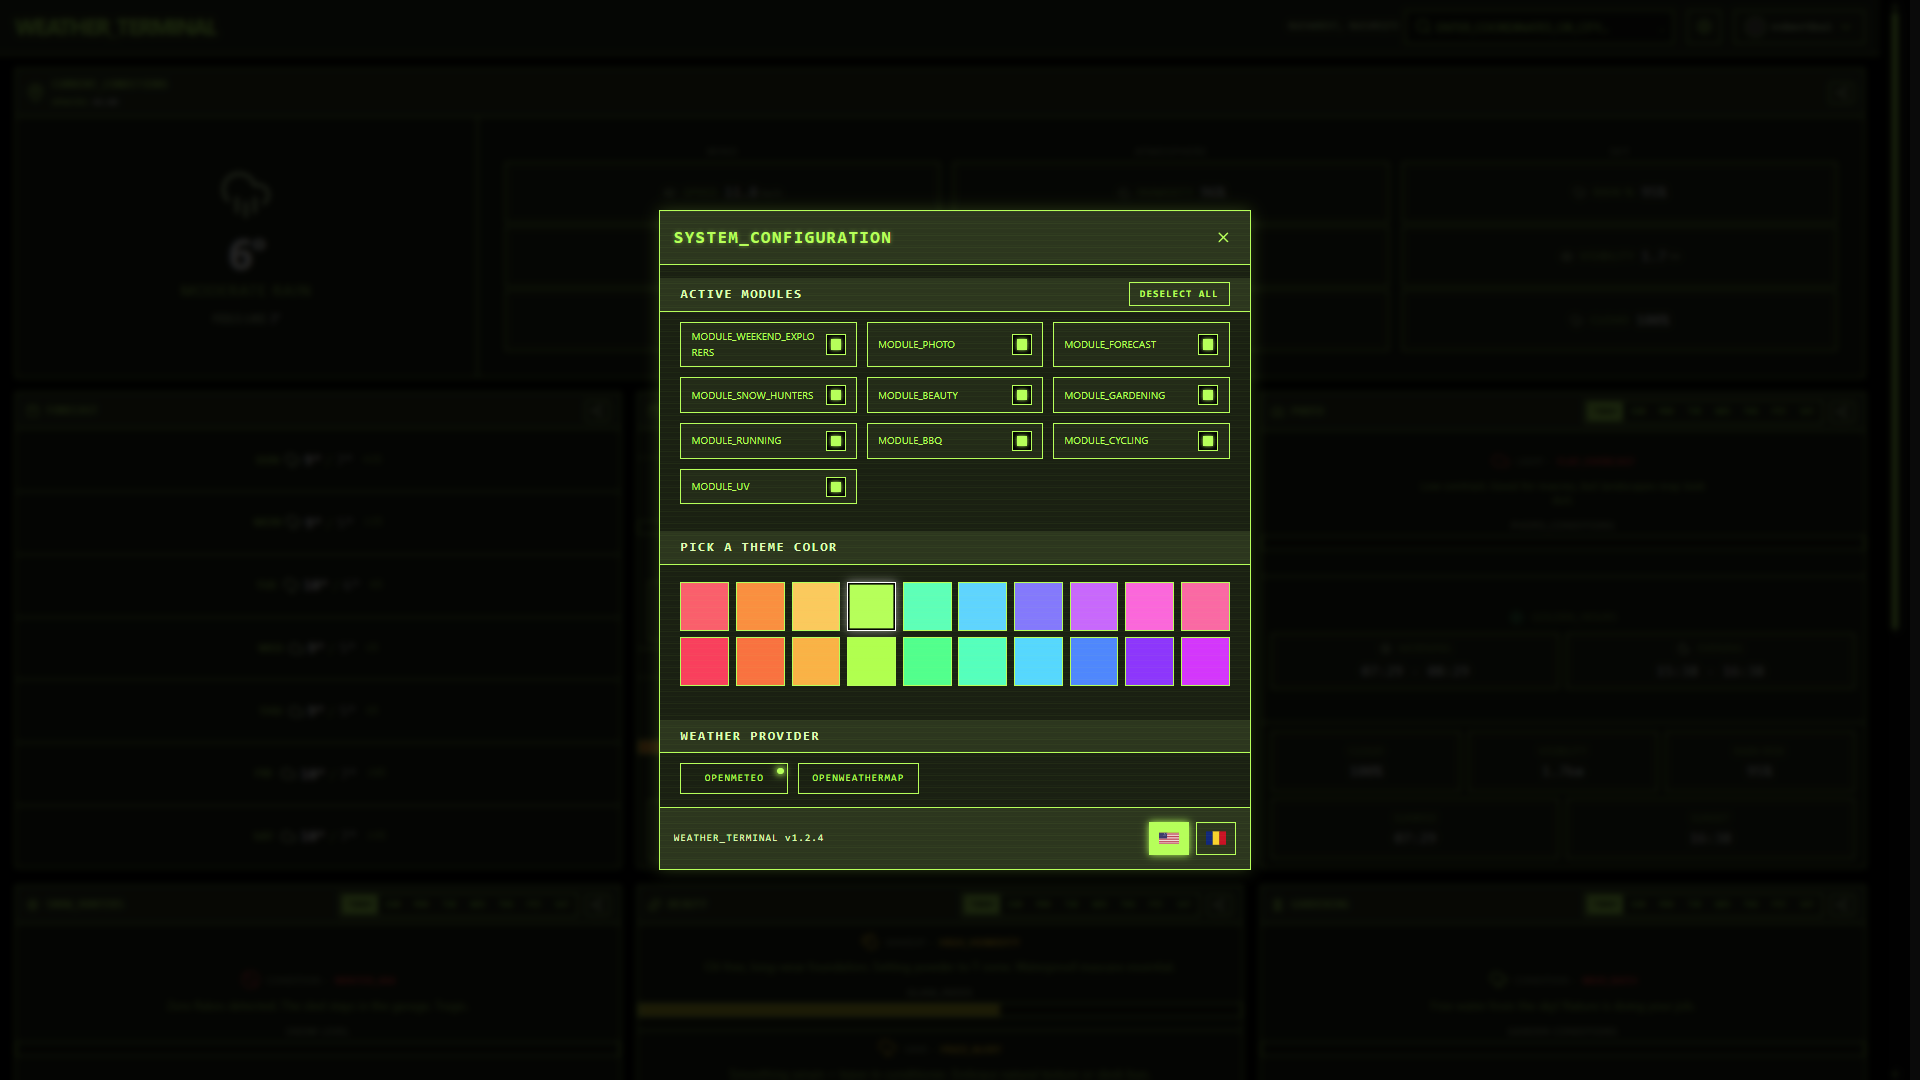This screenshot has width=1920, height=1080.
Task: Disable the MODULE_FORECAST module
Action: coord(1207,344)
